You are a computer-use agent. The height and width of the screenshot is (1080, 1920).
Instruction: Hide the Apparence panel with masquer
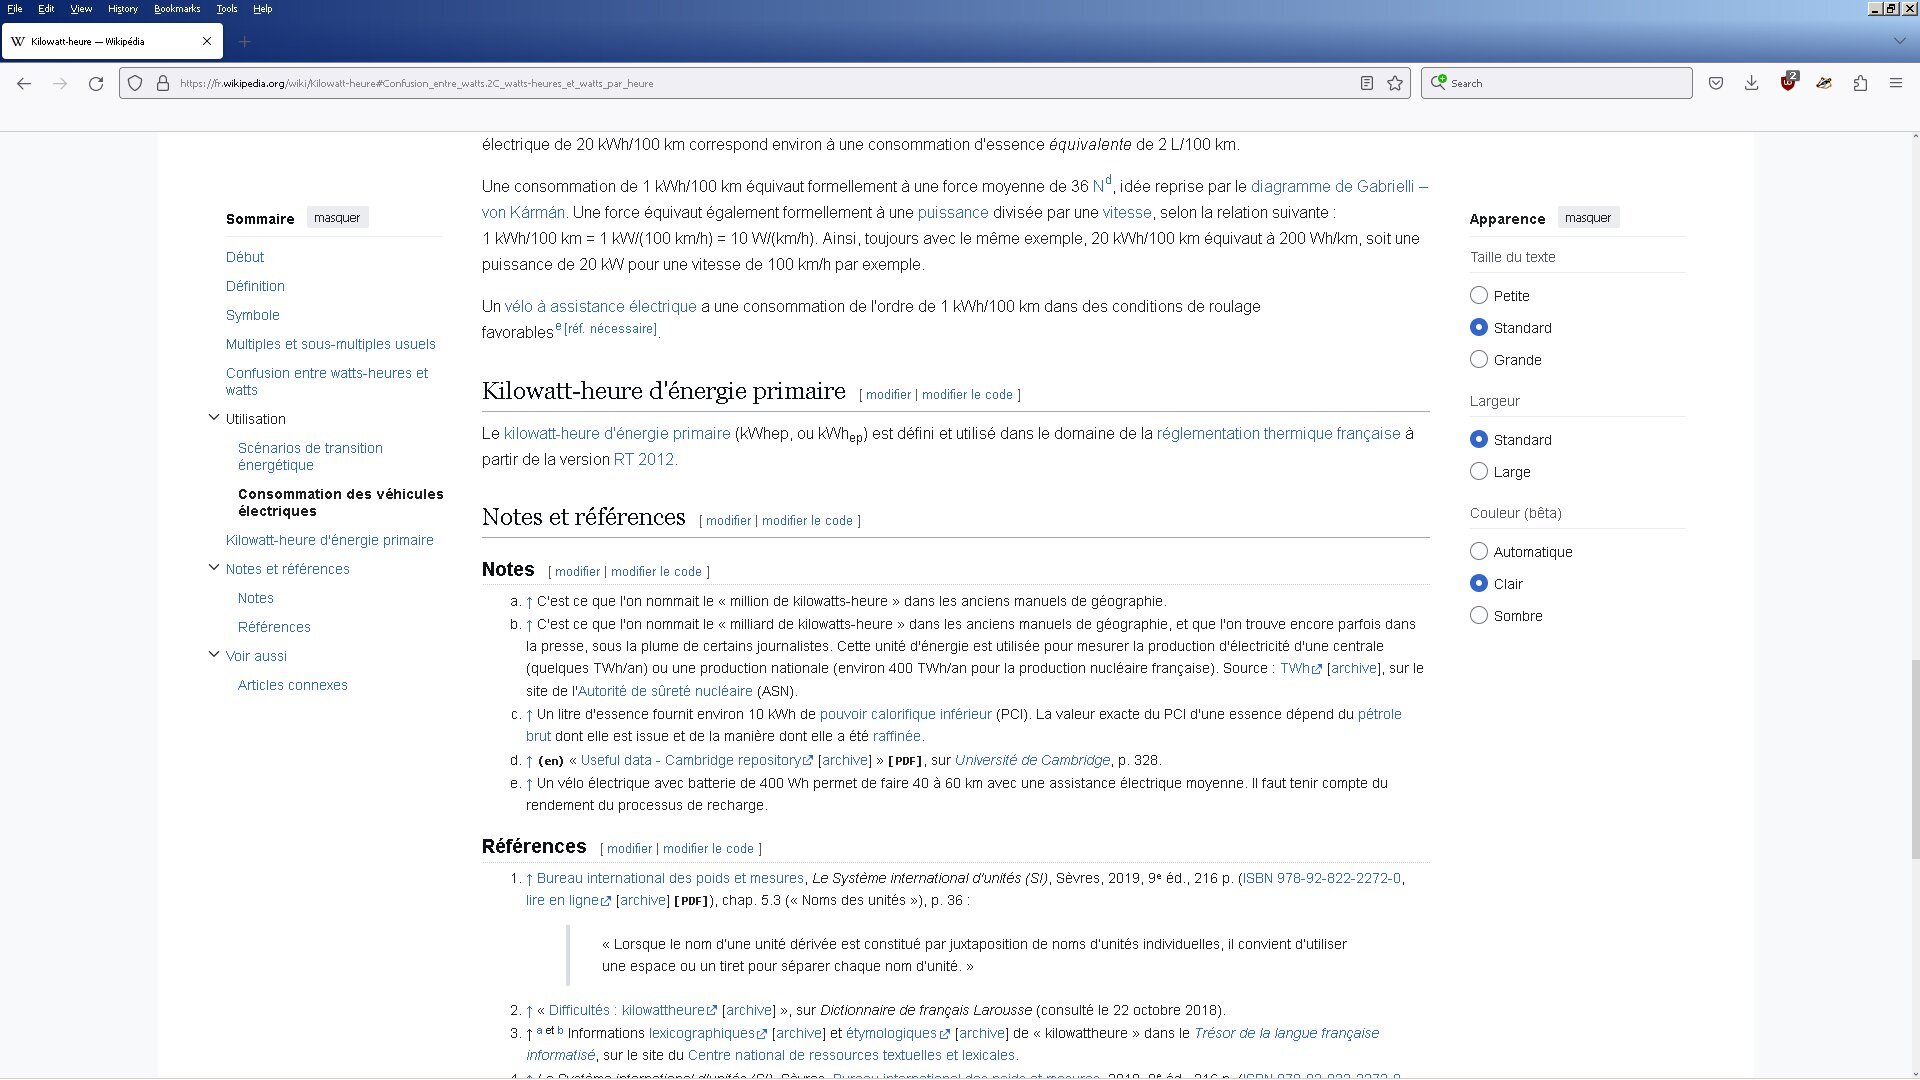(1588, 218)
